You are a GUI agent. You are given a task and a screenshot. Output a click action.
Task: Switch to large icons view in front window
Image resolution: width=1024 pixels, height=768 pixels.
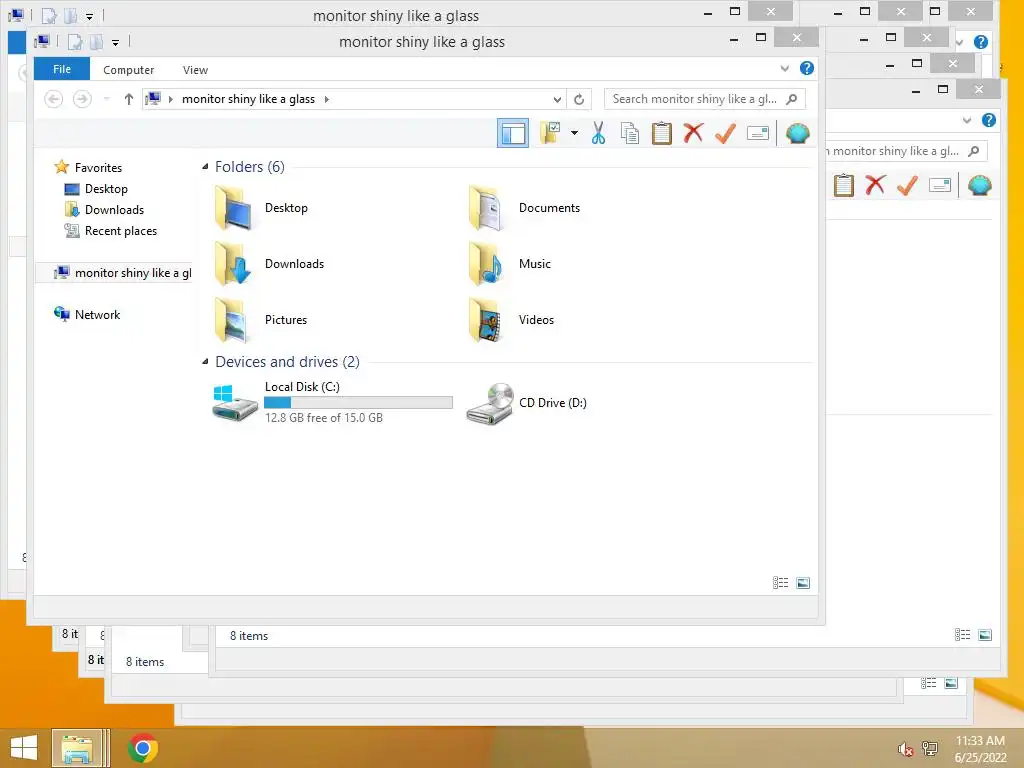coord(803,583)
